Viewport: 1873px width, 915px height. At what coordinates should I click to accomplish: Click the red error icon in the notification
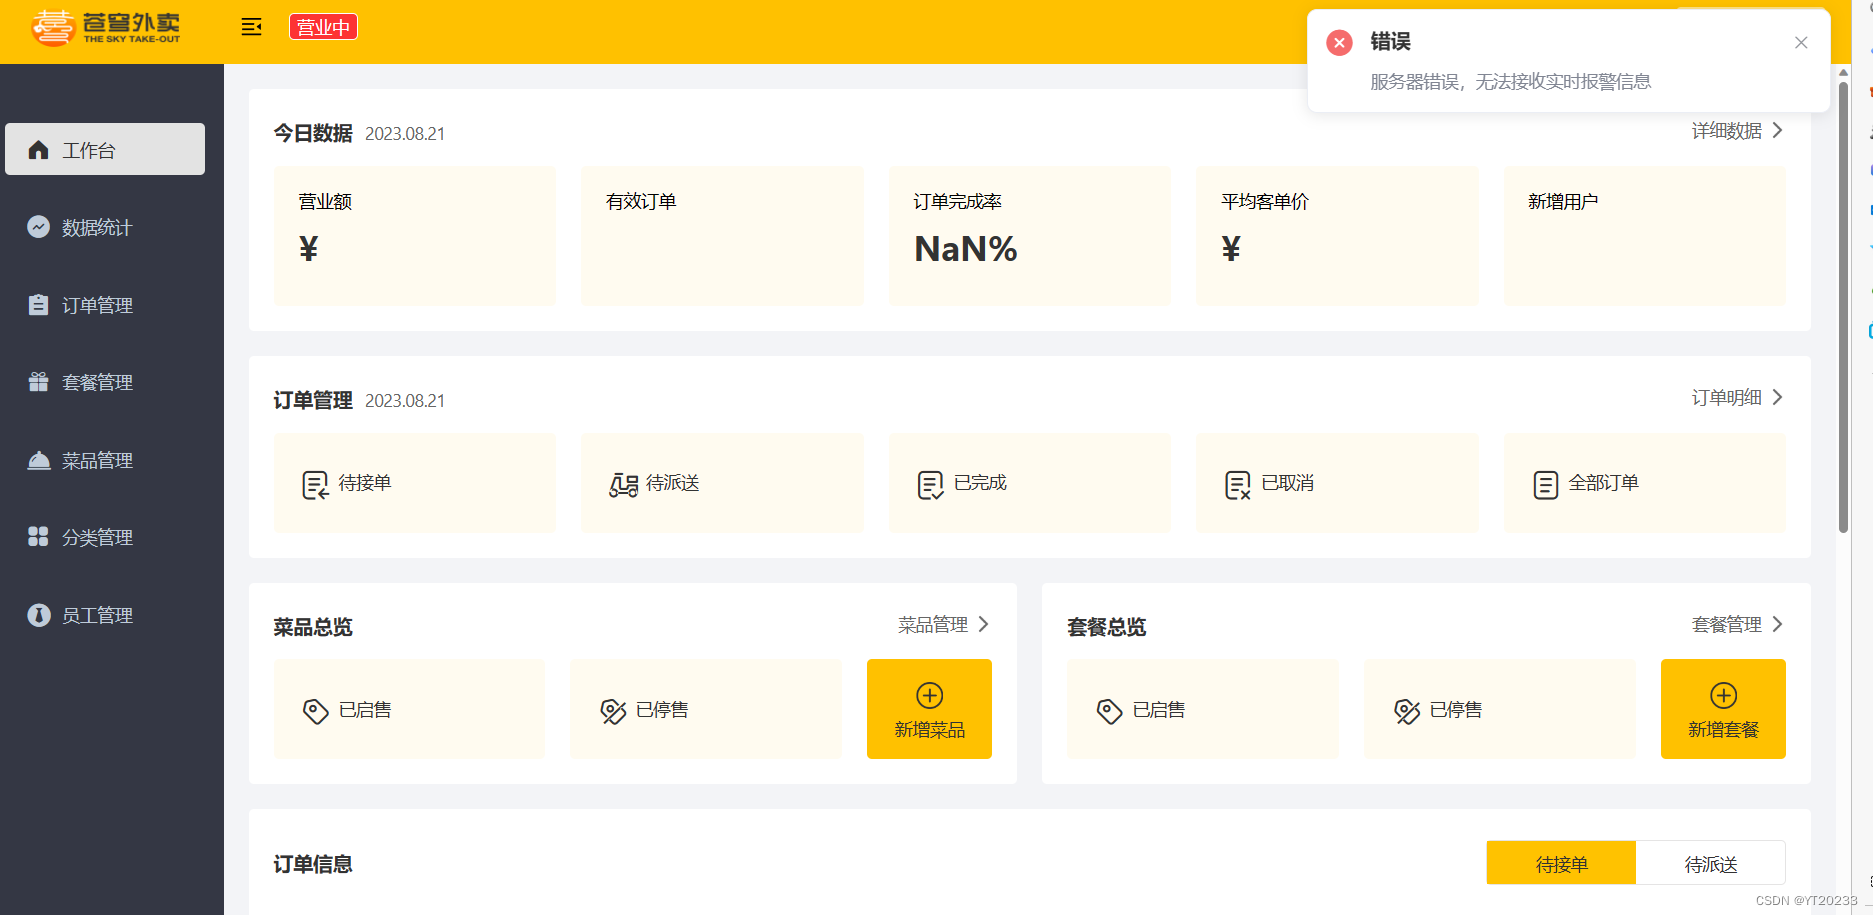click(x=1339, y=42)
